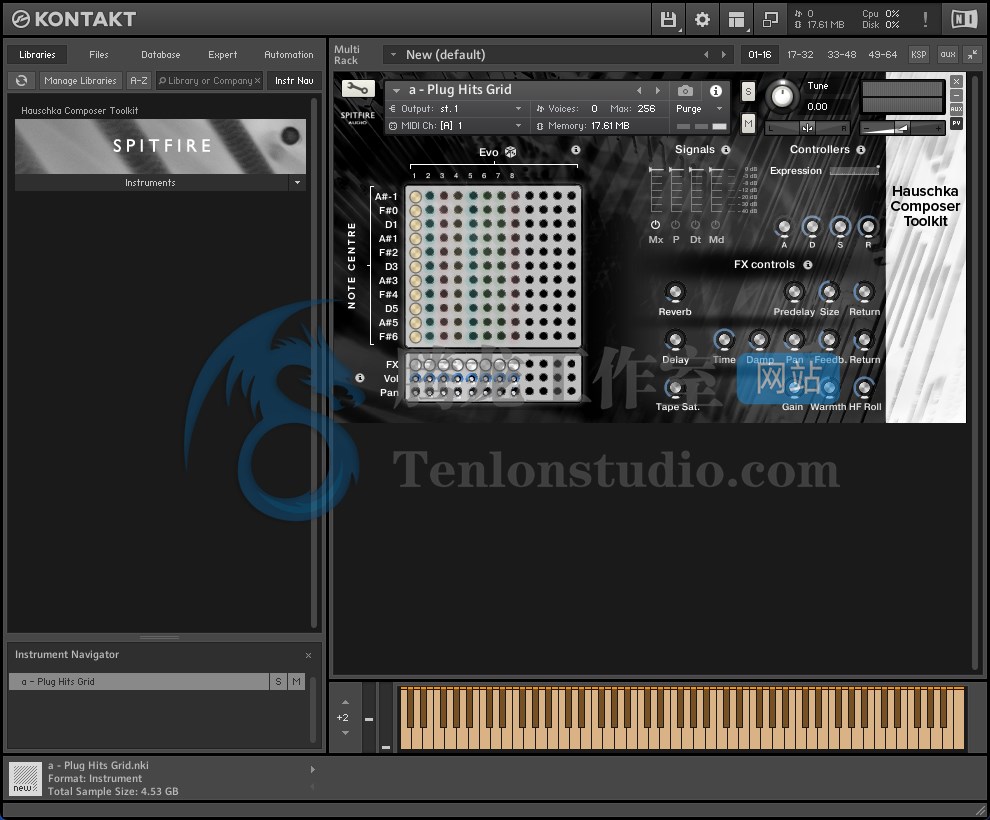
Task: Open instrument edit wrench icon
Action: (358, 89)
